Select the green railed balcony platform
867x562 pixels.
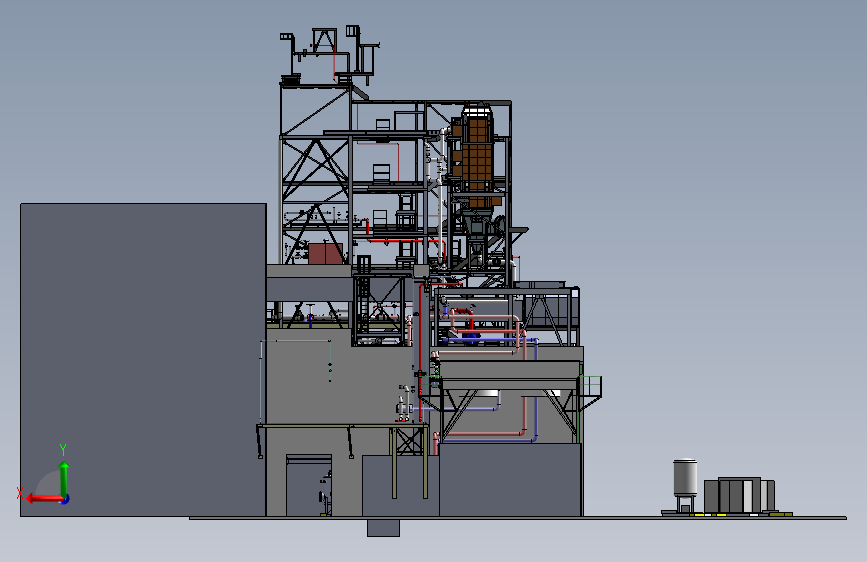point(589,386)
